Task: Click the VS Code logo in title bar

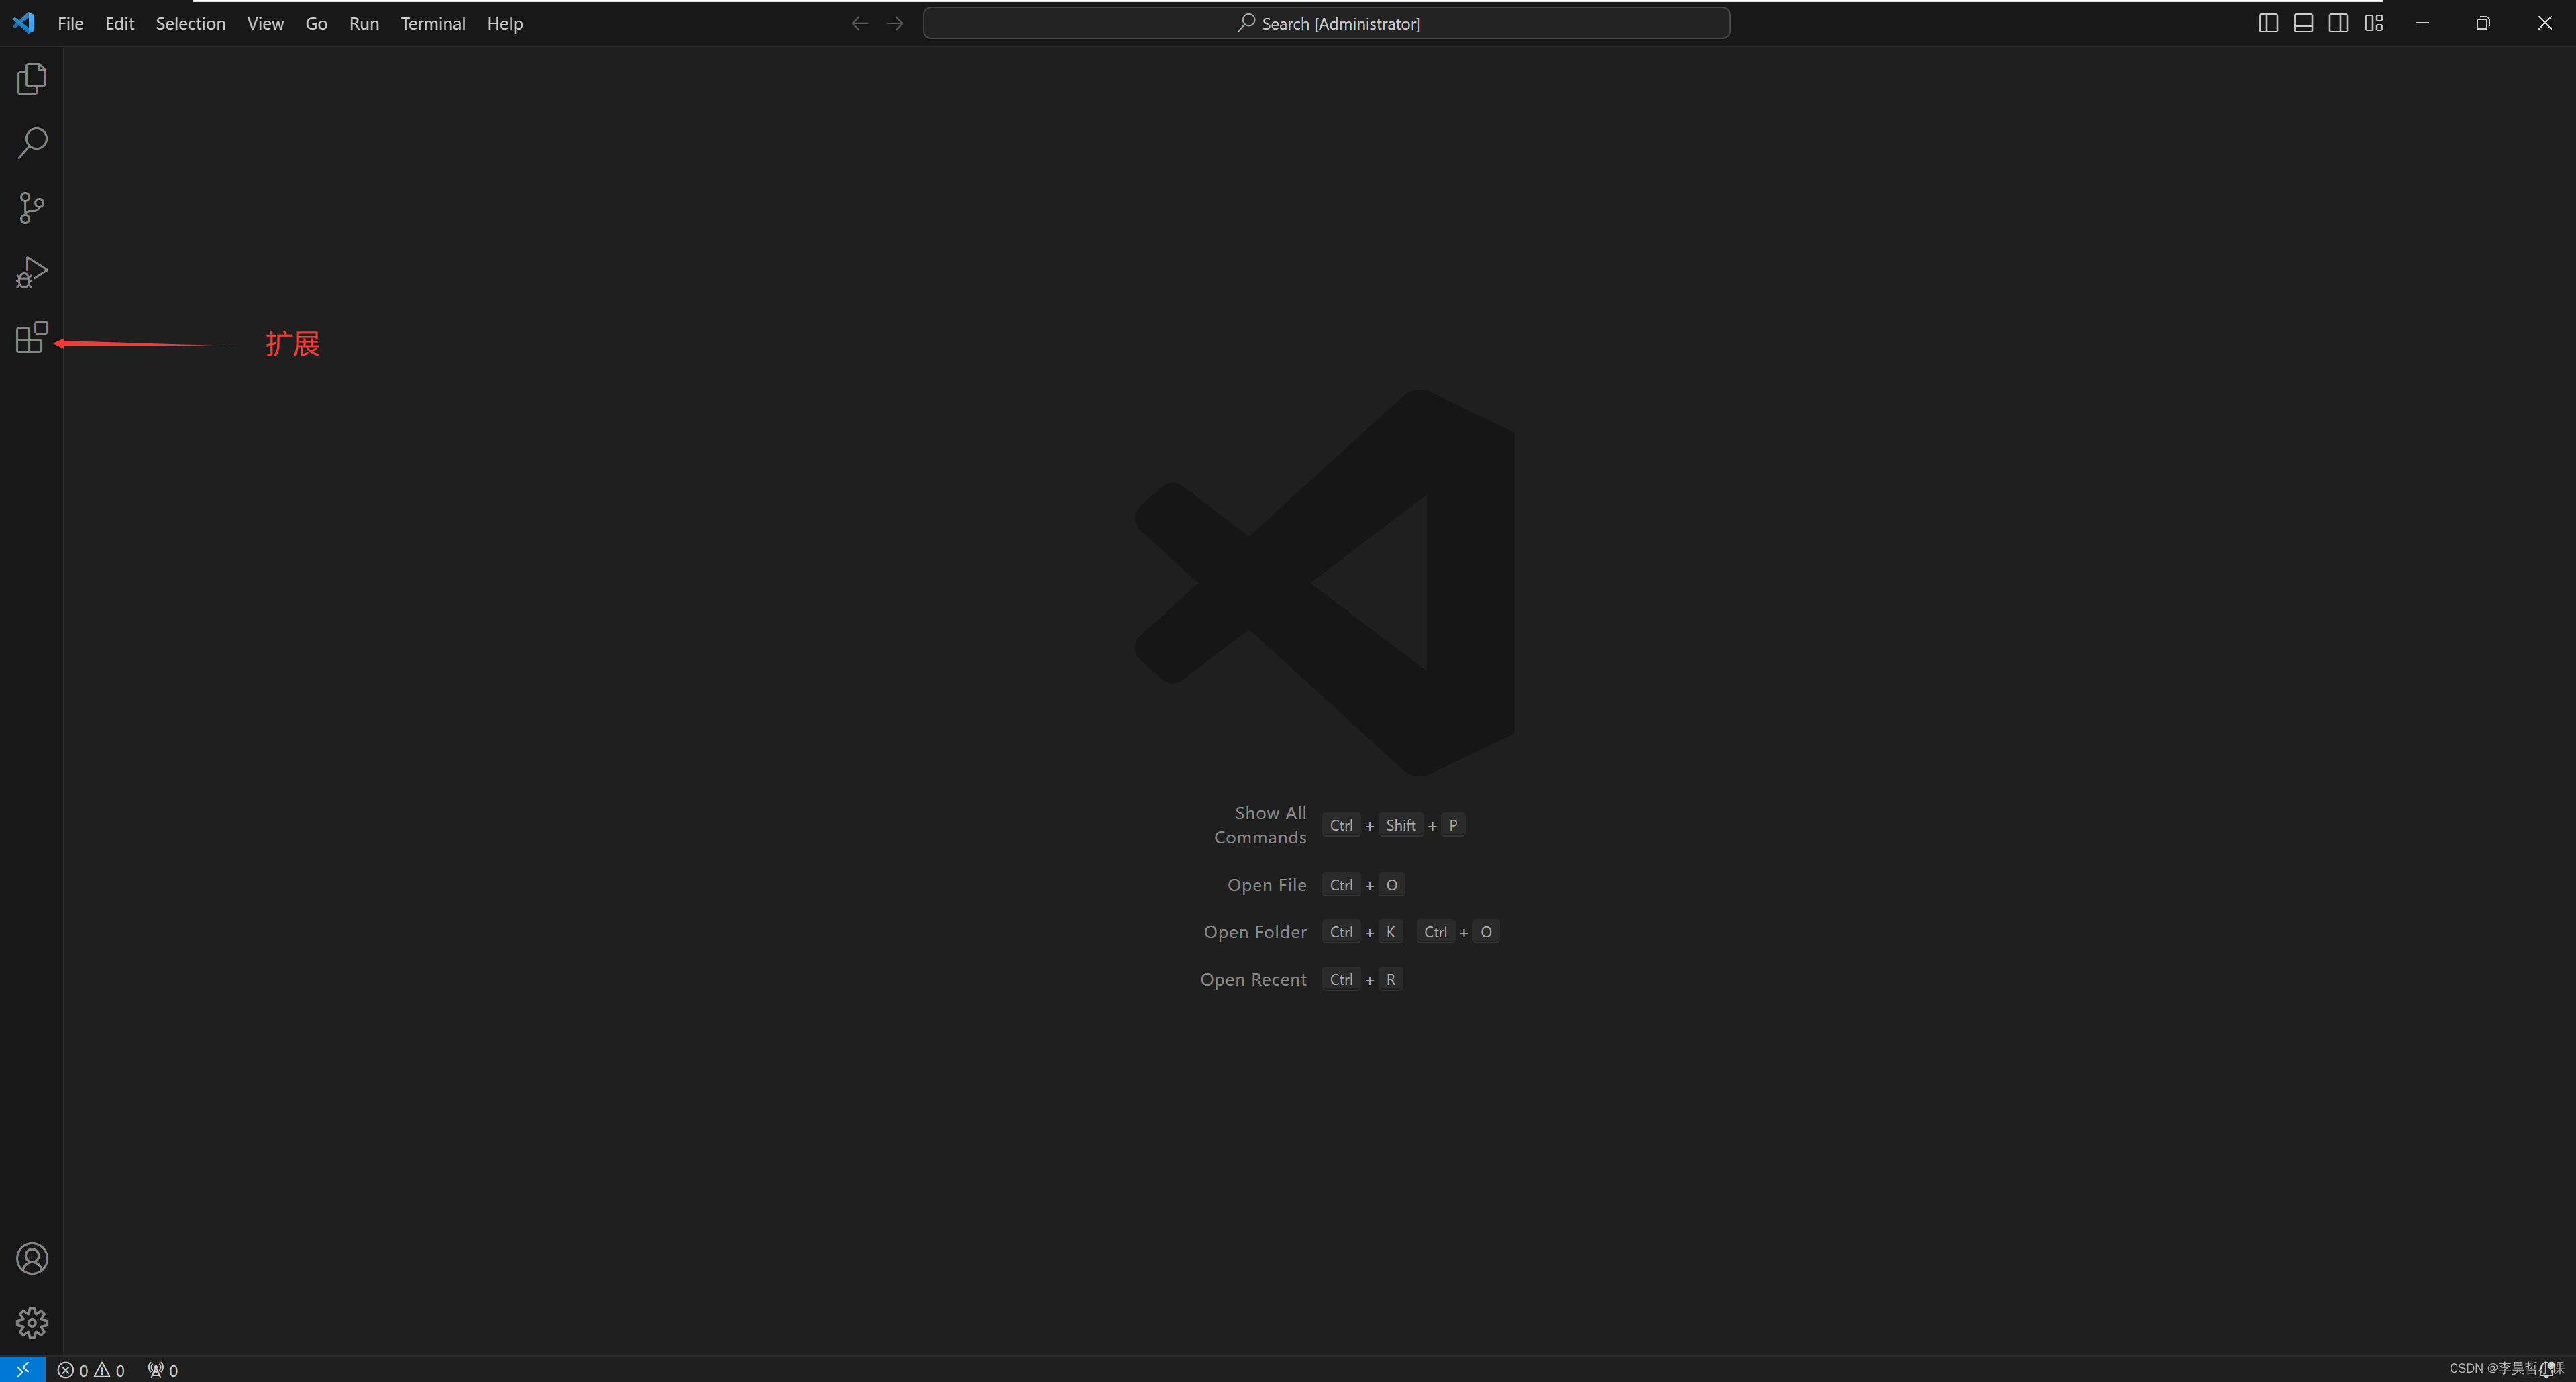Action: click(24, 23)
